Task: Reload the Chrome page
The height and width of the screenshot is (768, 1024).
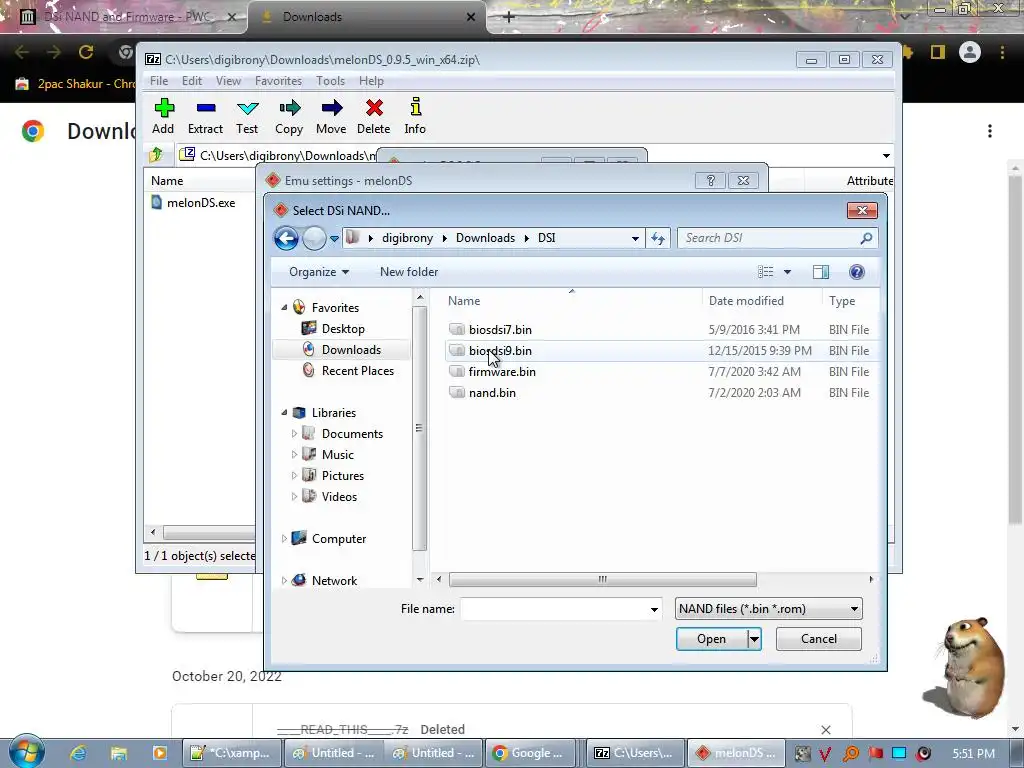Action: tap(86, 52)
